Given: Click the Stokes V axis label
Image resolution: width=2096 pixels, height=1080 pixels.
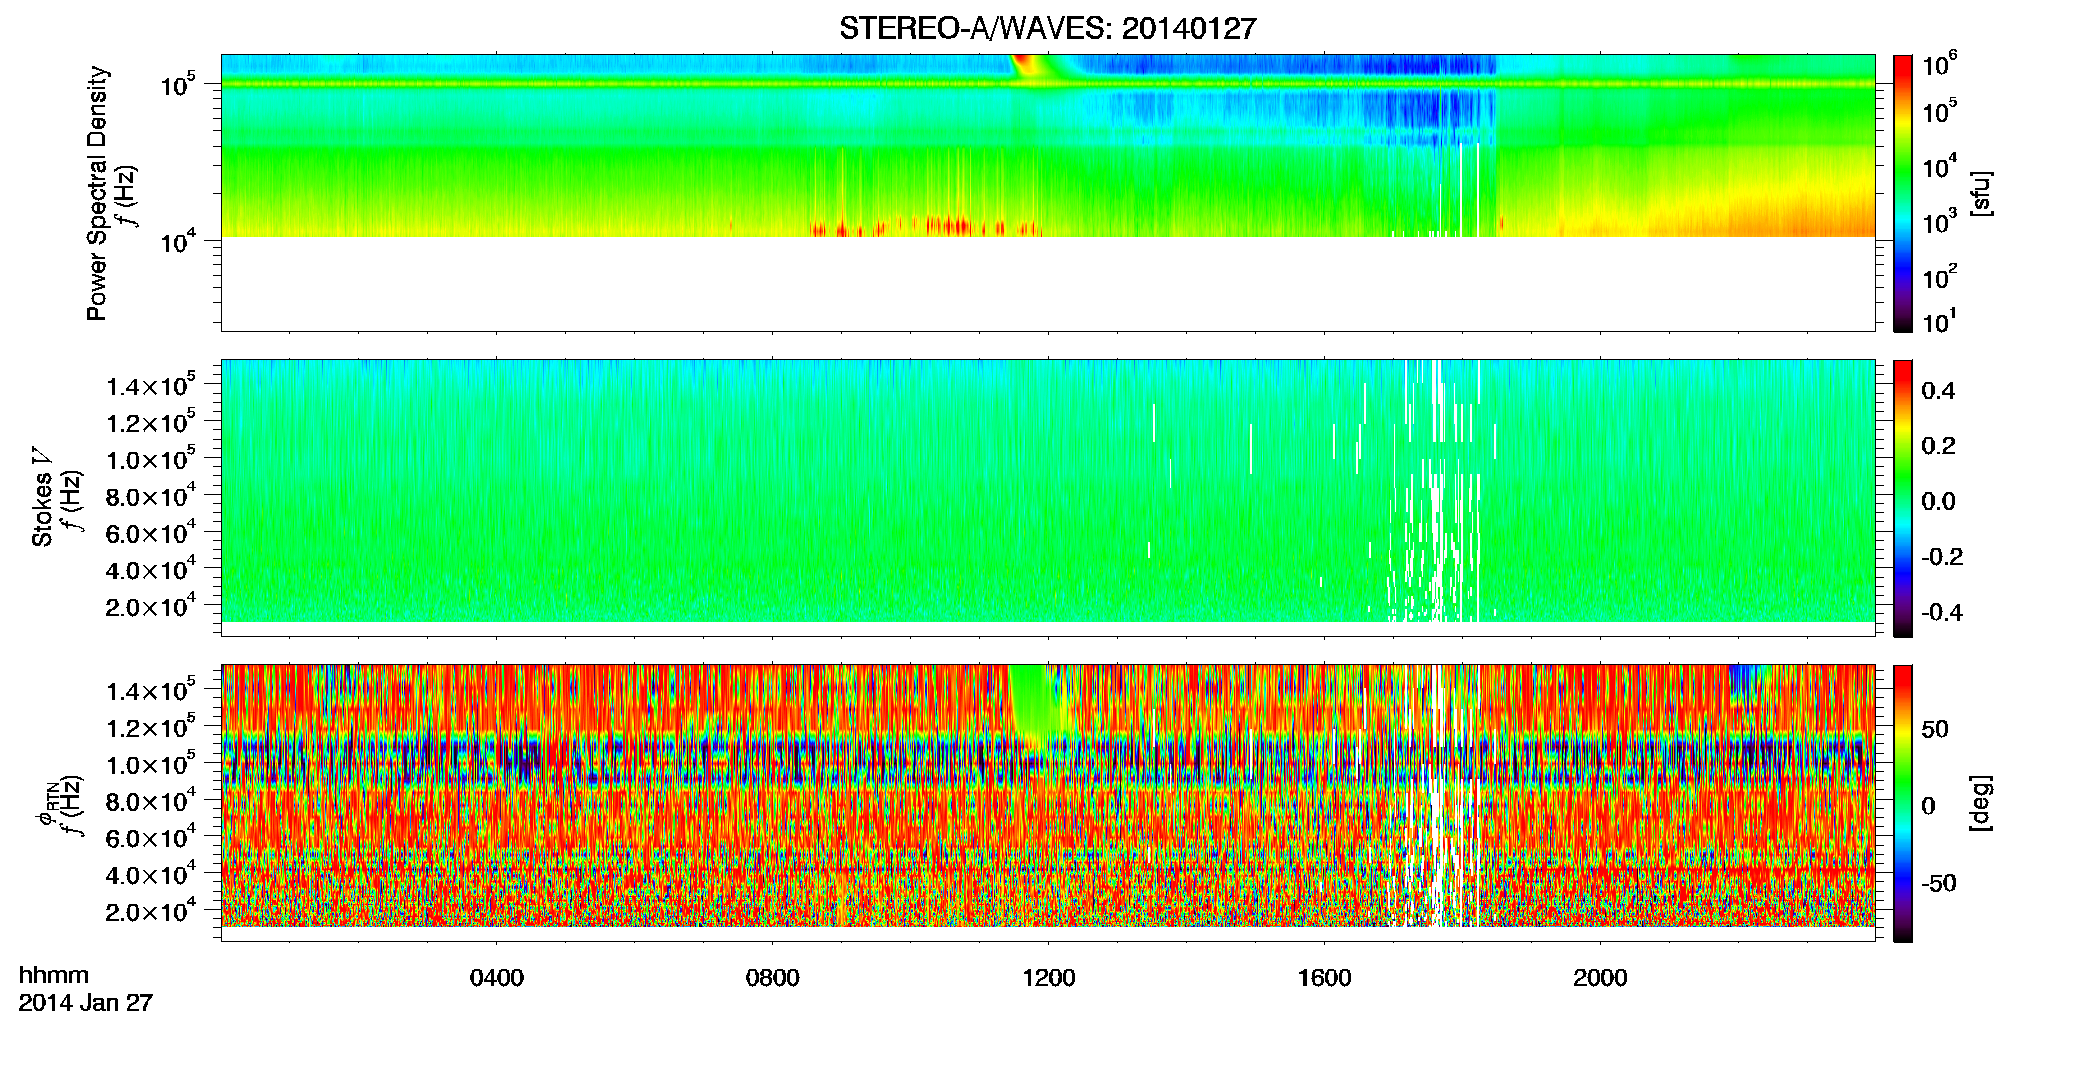Looking at the screenshot, I should 42,497.
